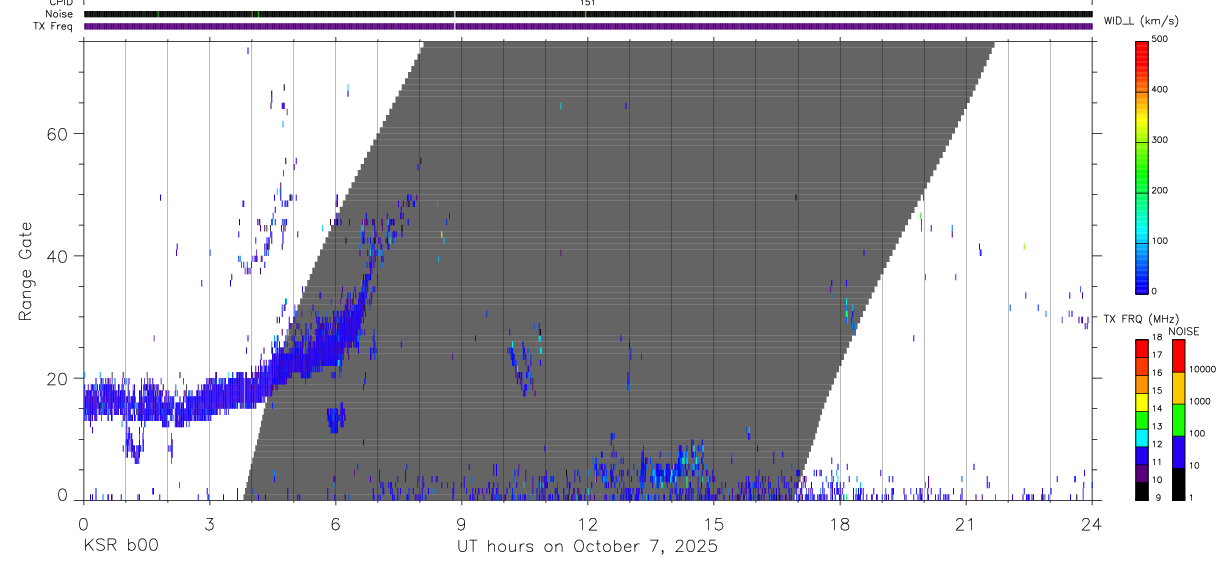Pick the yellow NOISE legend swatch
The width and height of the screenshot is (1228, 567).
pos(1177,387)
